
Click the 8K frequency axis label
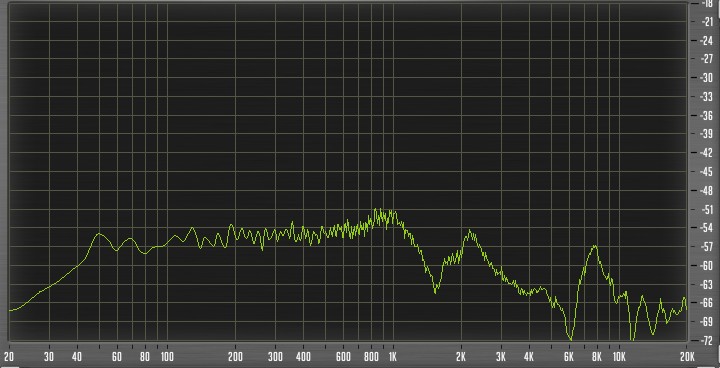click(597, 357)
